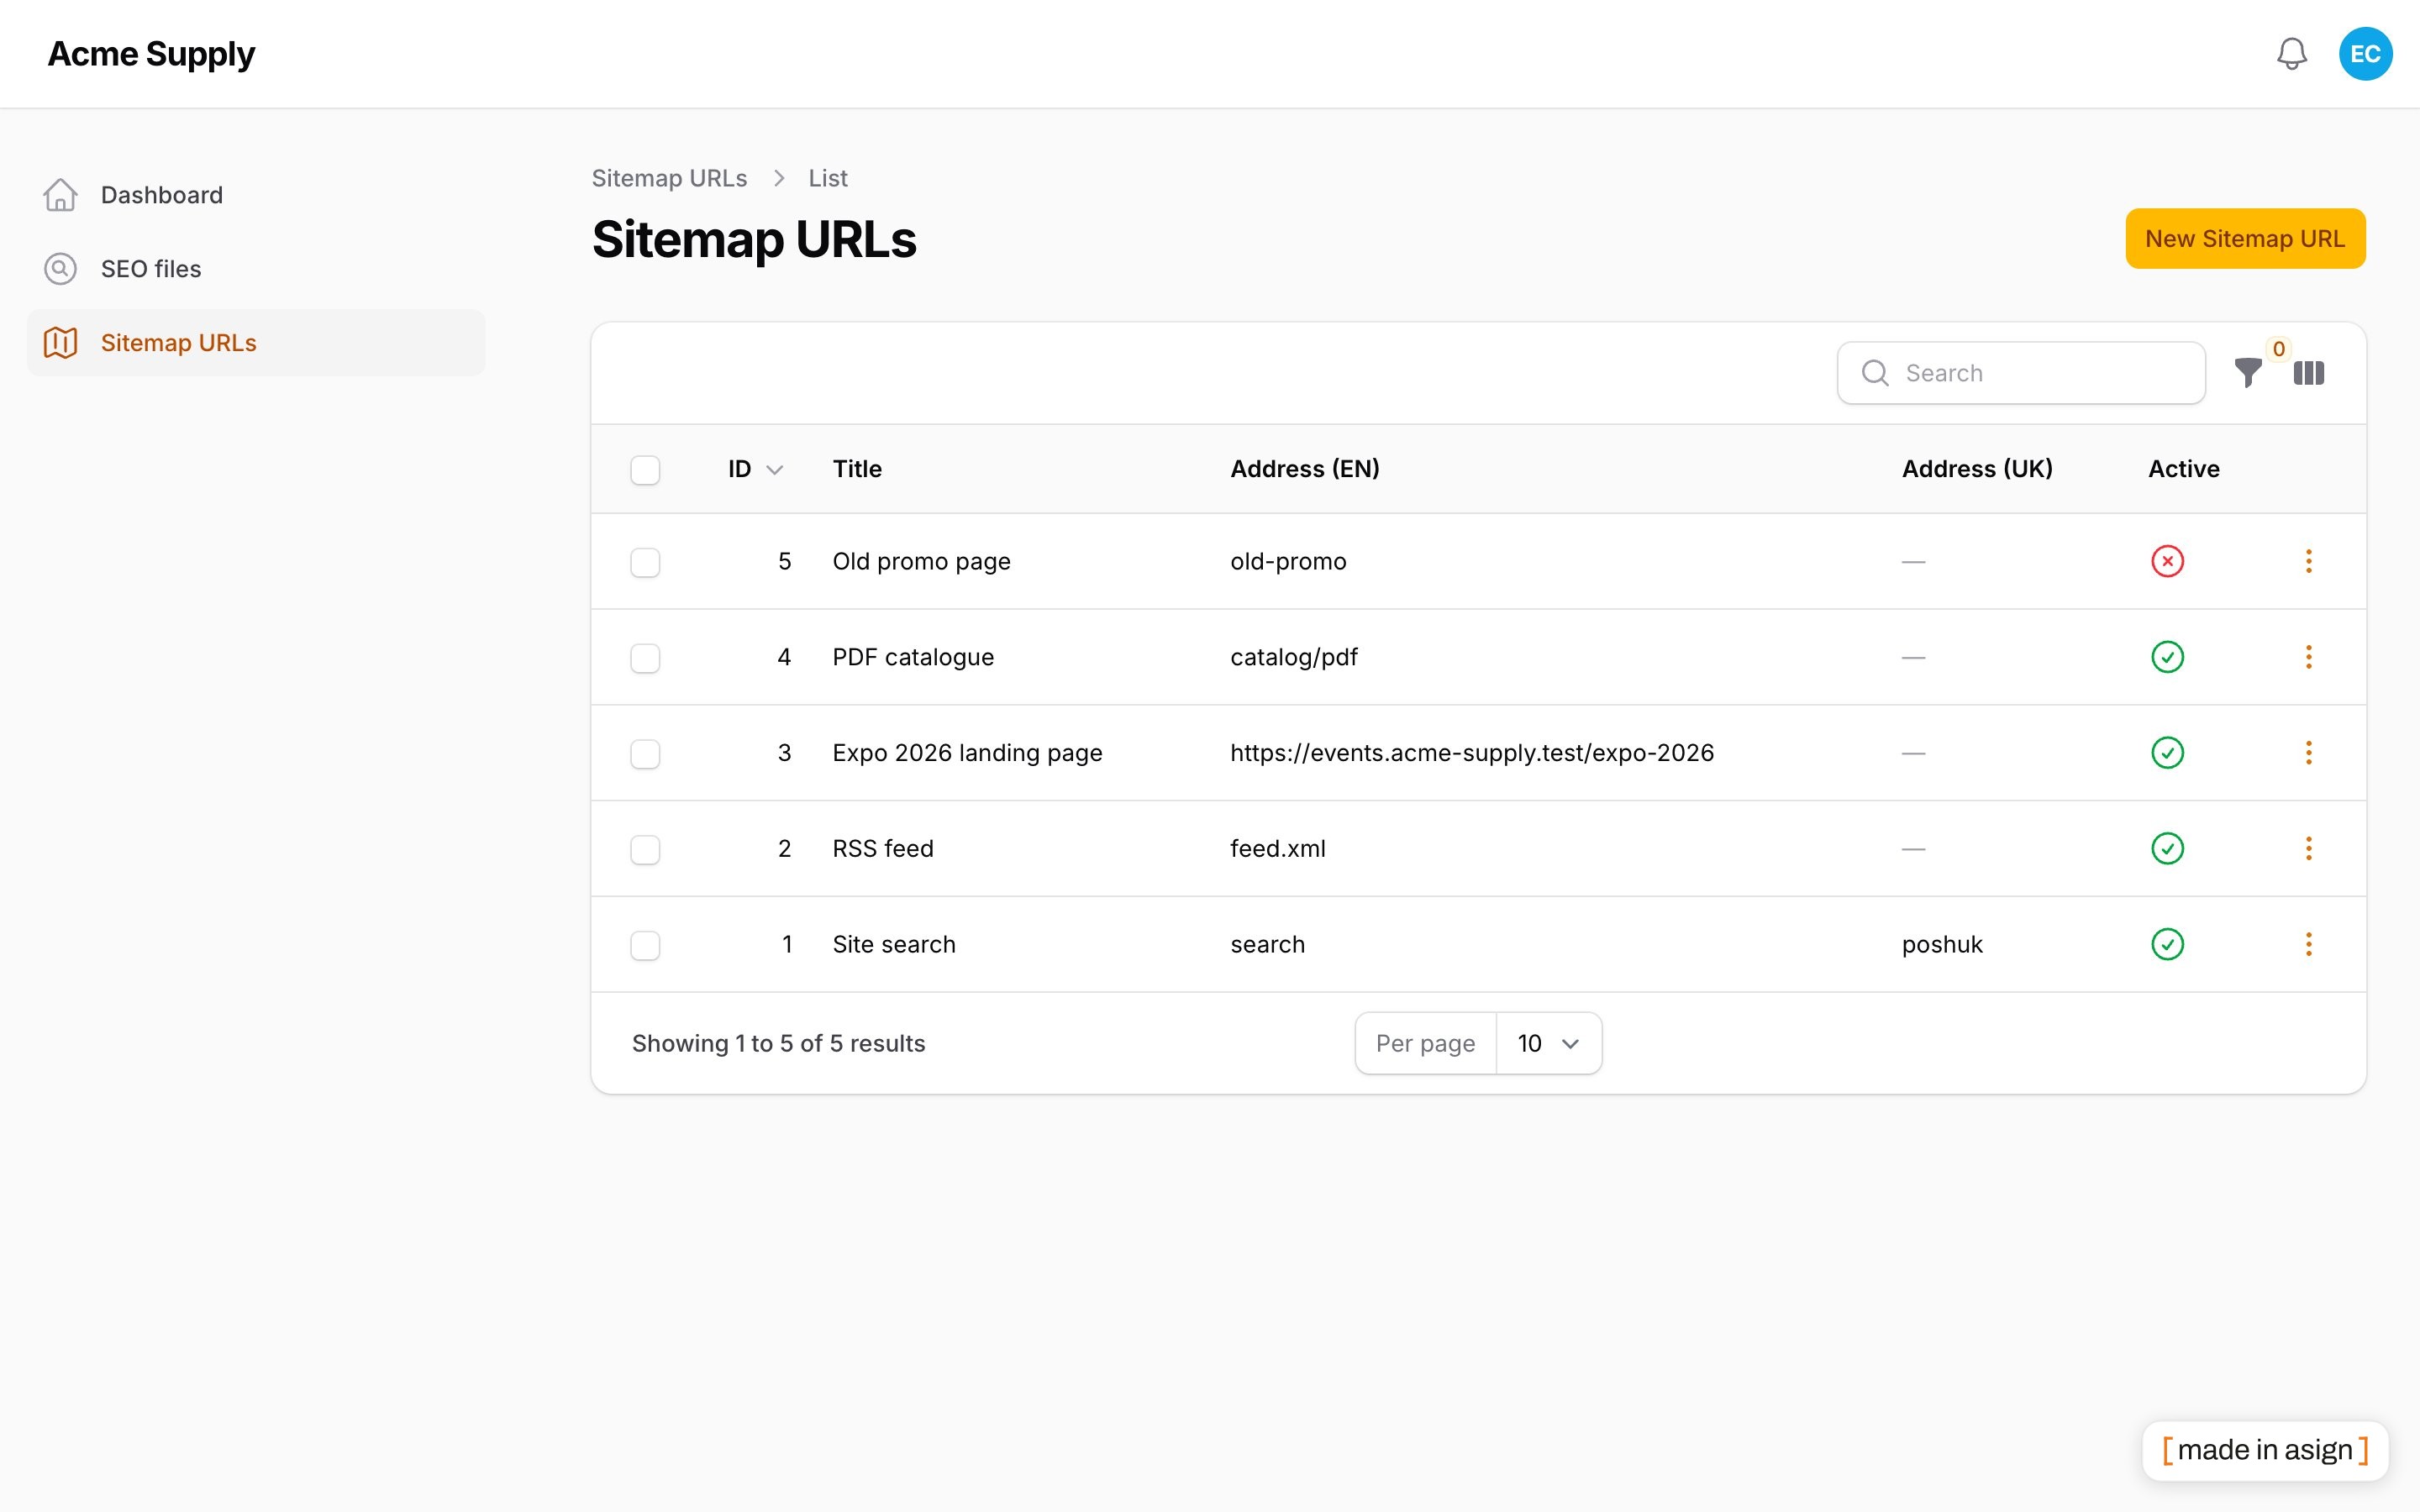This screenshot has width=2420, height=1512.
Task: Click the poshuk UK address cell
Action: click(1942, 944)
